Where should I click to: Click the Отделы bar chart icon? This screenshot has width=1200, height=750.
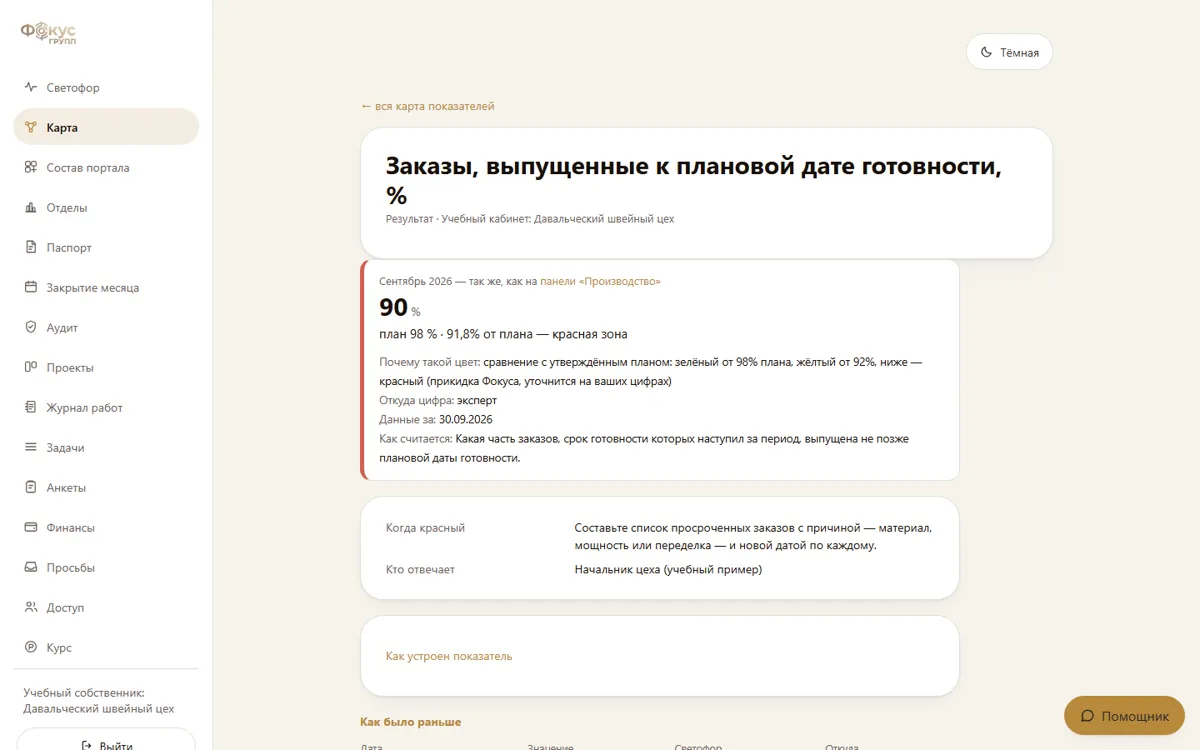31,207
